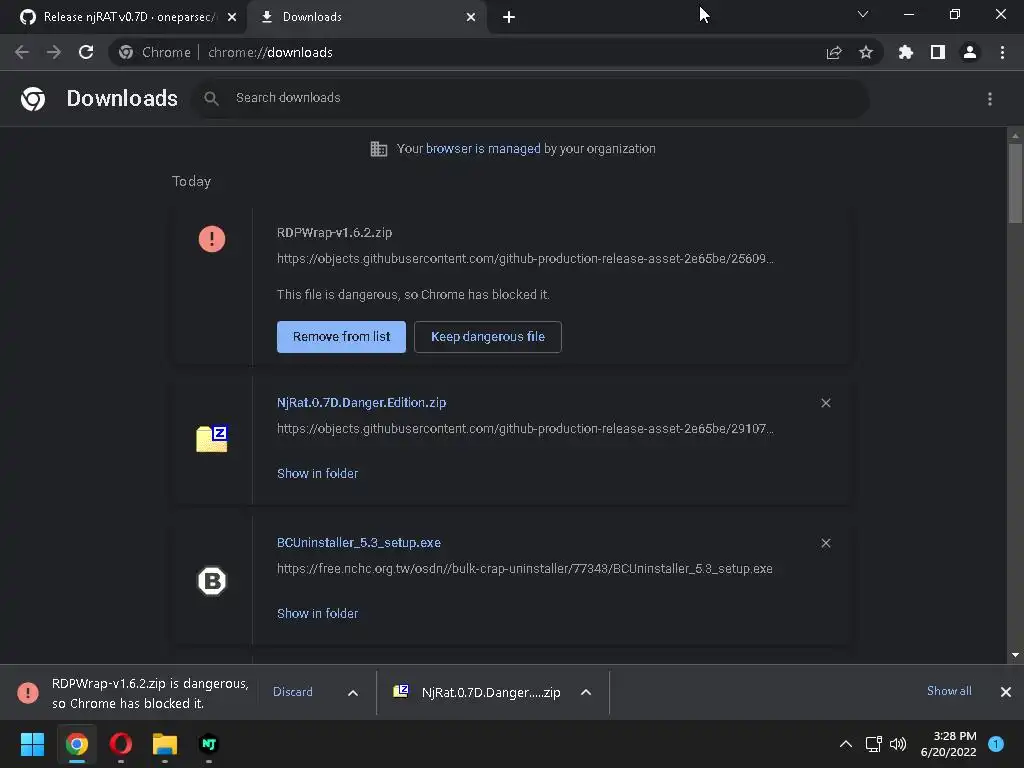Image resolution: width=1024 pixels, height=768 pixels.
Task: Open the profile avatar icon
Action: (x=970, y=52)
